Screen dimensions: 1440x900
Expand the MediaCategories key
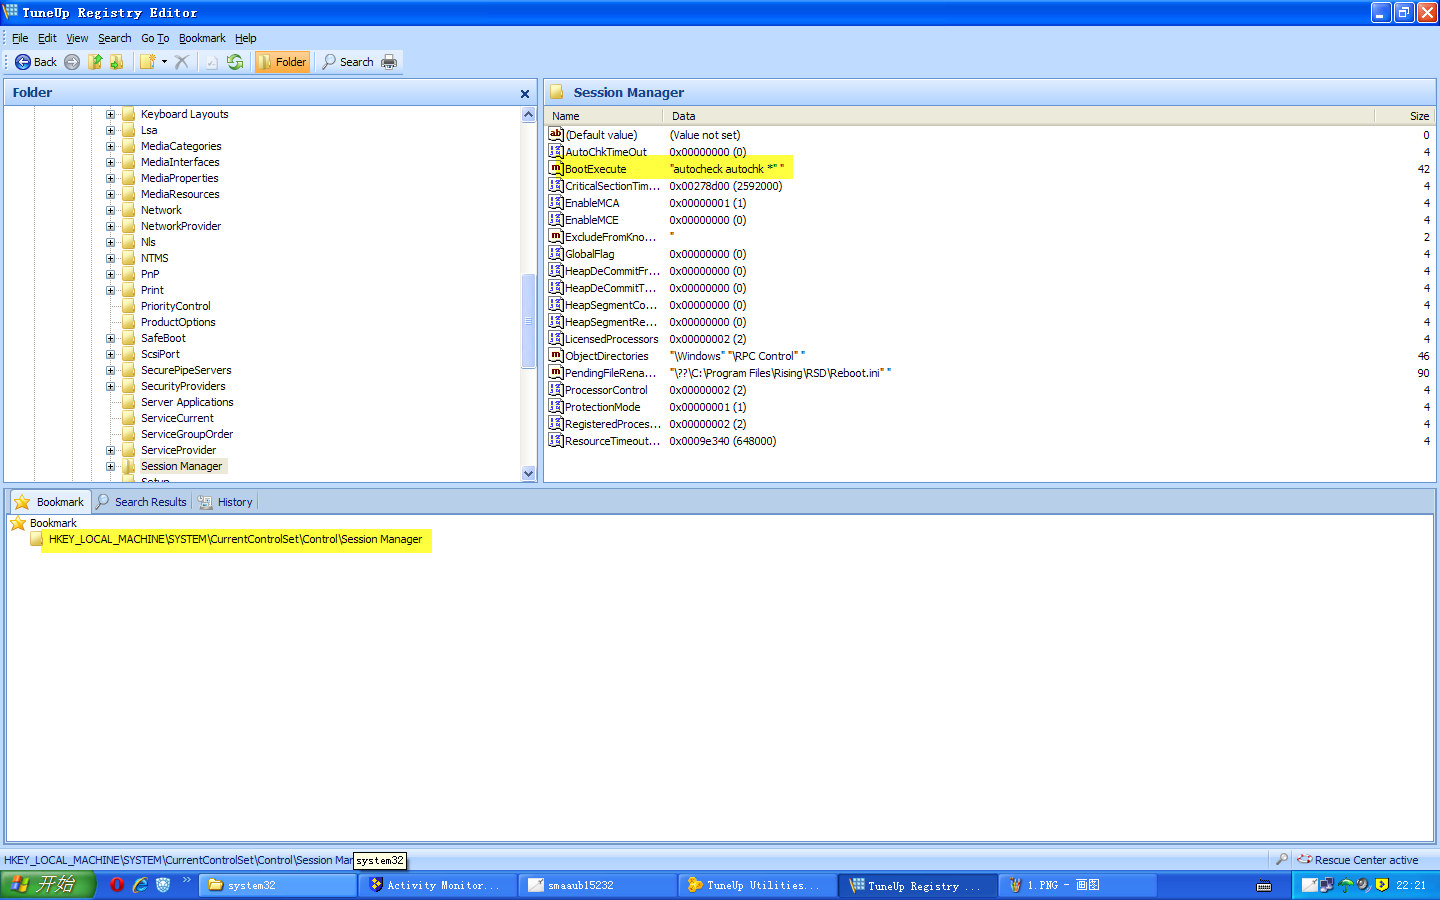tap(110, 146)
